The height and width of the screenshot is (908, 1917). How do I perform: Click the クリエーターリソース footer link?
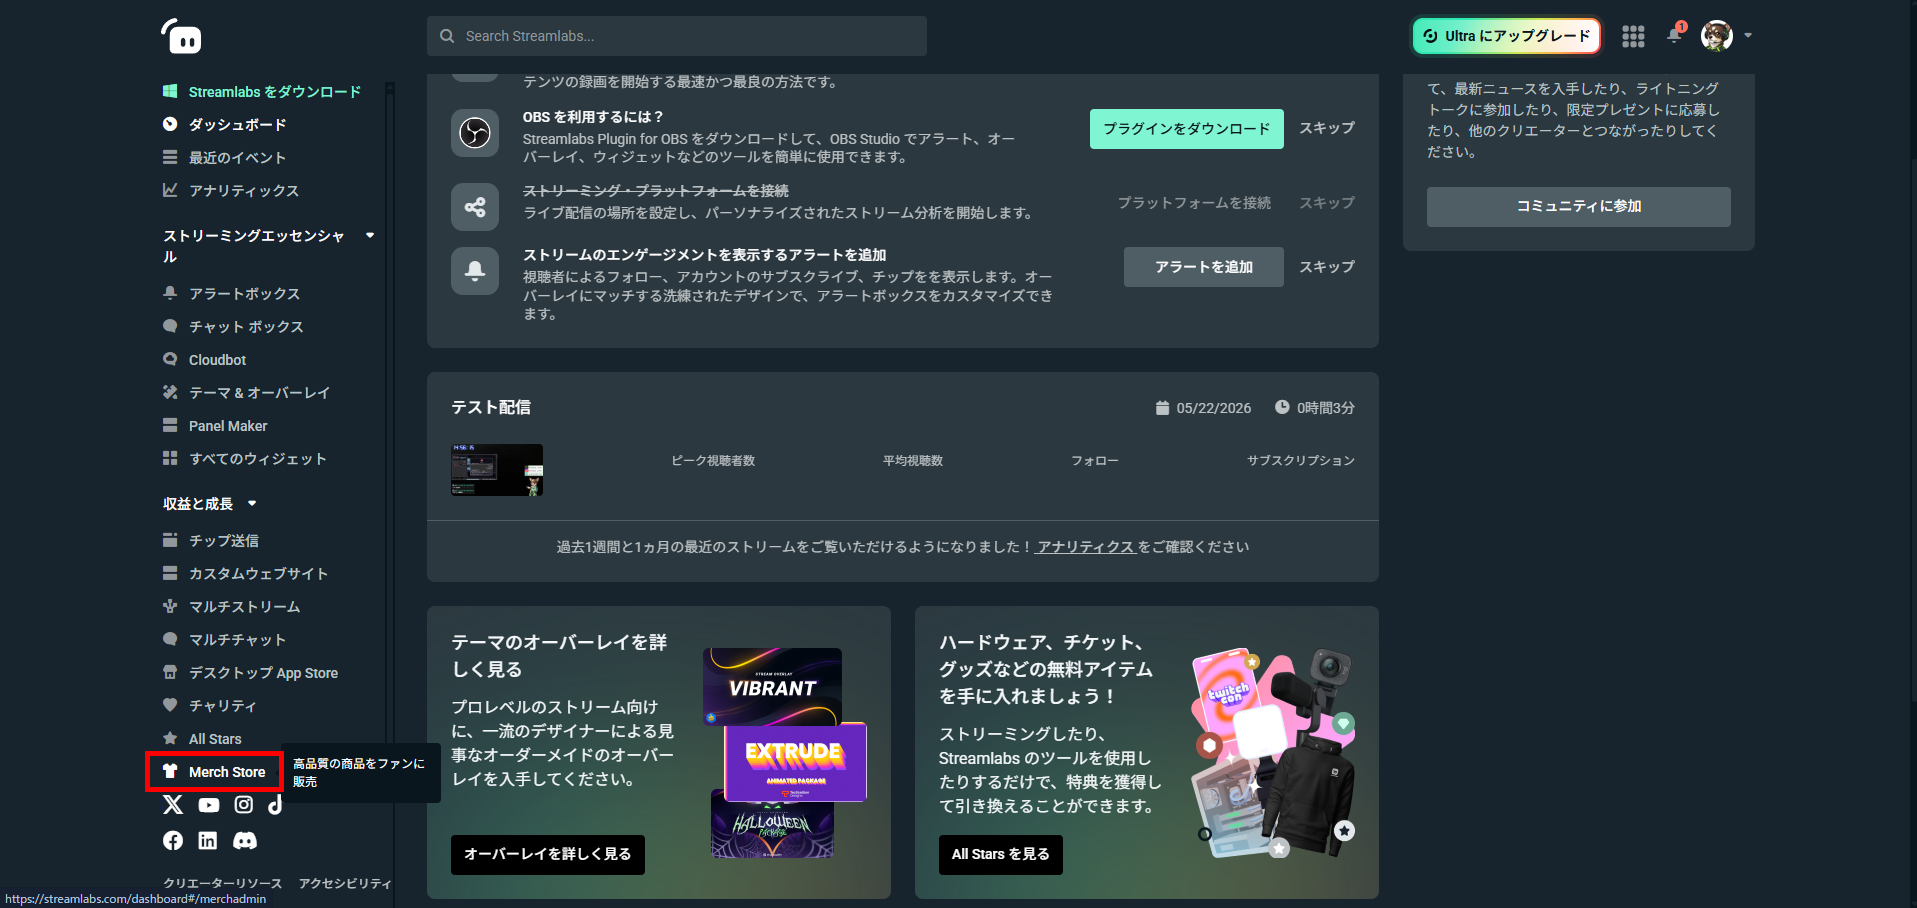(x=223, y=884)
